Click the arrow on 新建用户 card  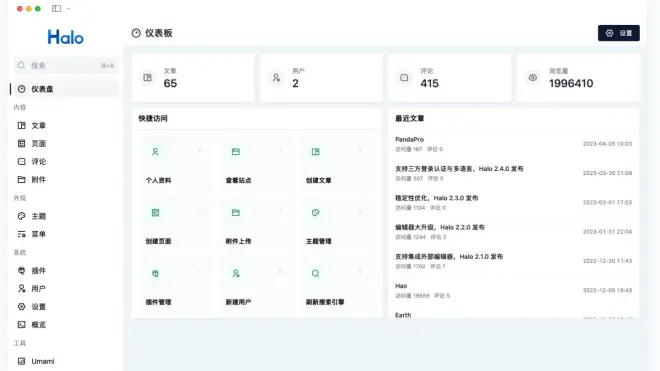click(x=280, y=272)
